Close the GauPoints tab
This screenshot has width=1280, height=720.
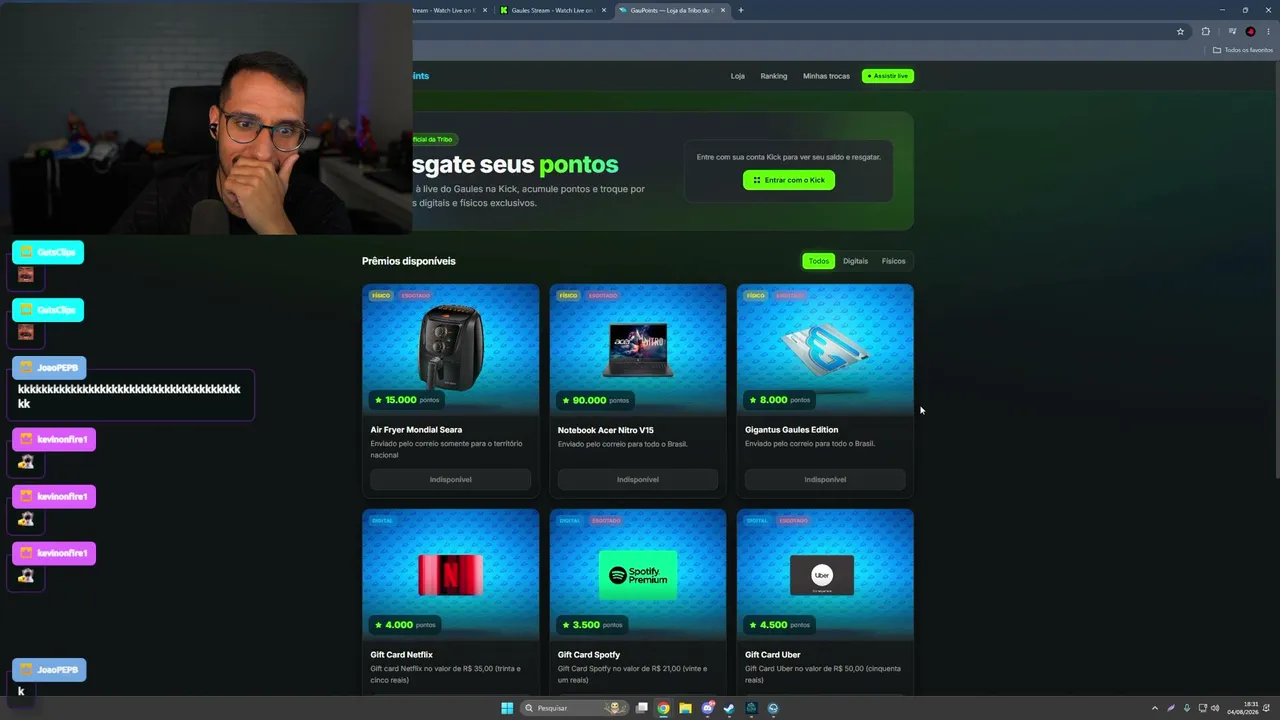pyautogui.click(x=723, y=10)
